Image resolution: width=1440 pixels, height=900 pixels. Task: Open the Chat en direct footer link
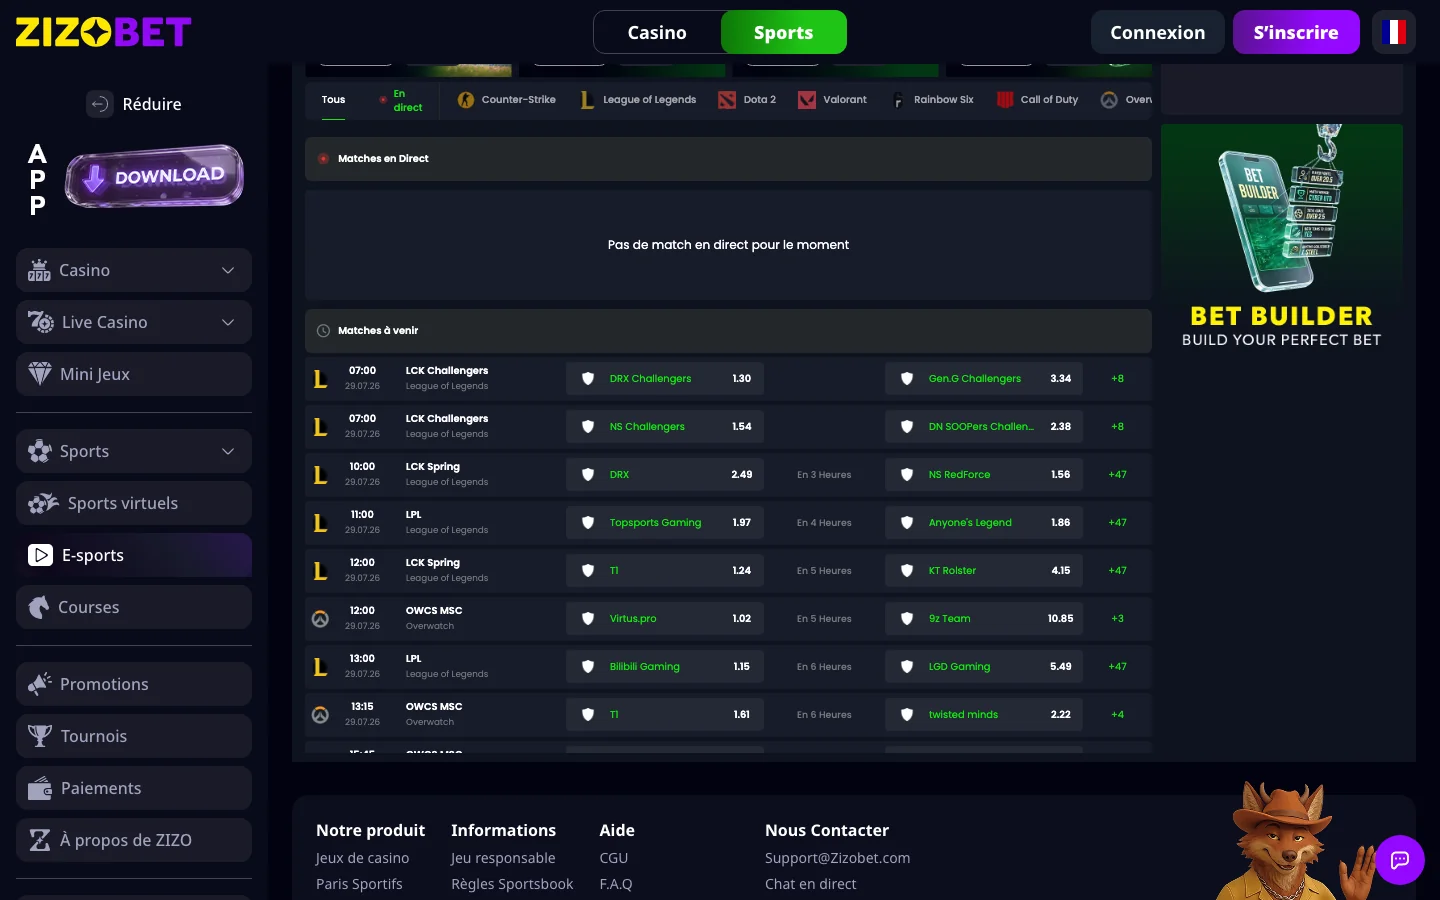pyautogui.click(x=811, y=884)
